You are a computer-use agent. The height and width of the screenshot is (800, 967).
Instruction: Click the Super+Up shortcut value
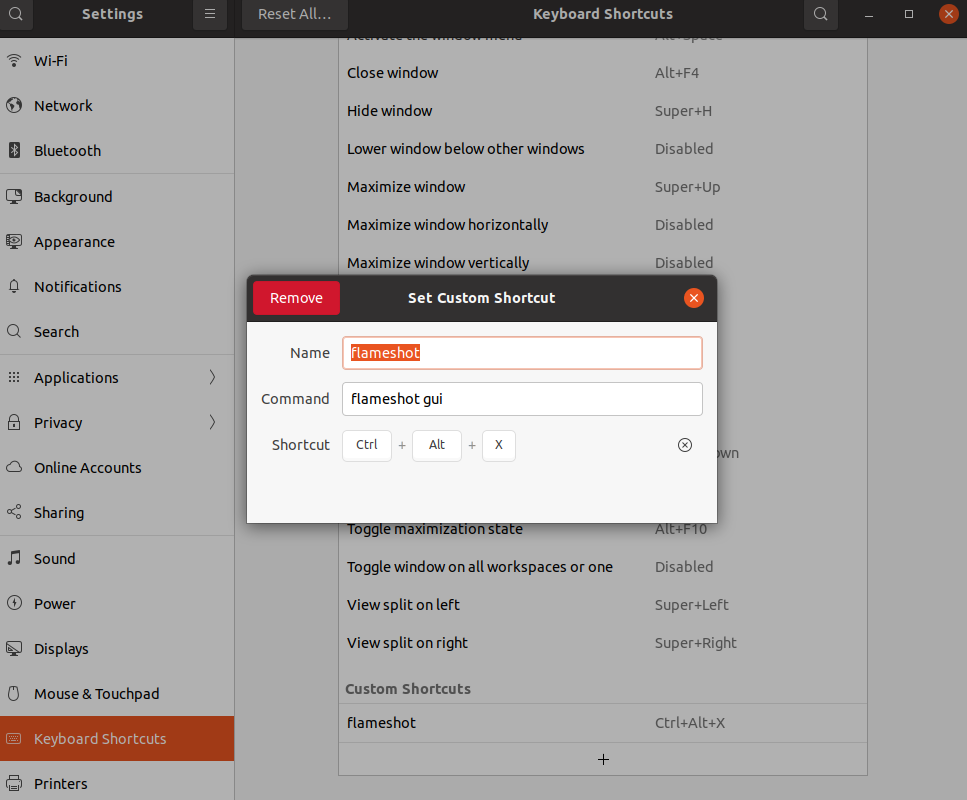[688, 187]
